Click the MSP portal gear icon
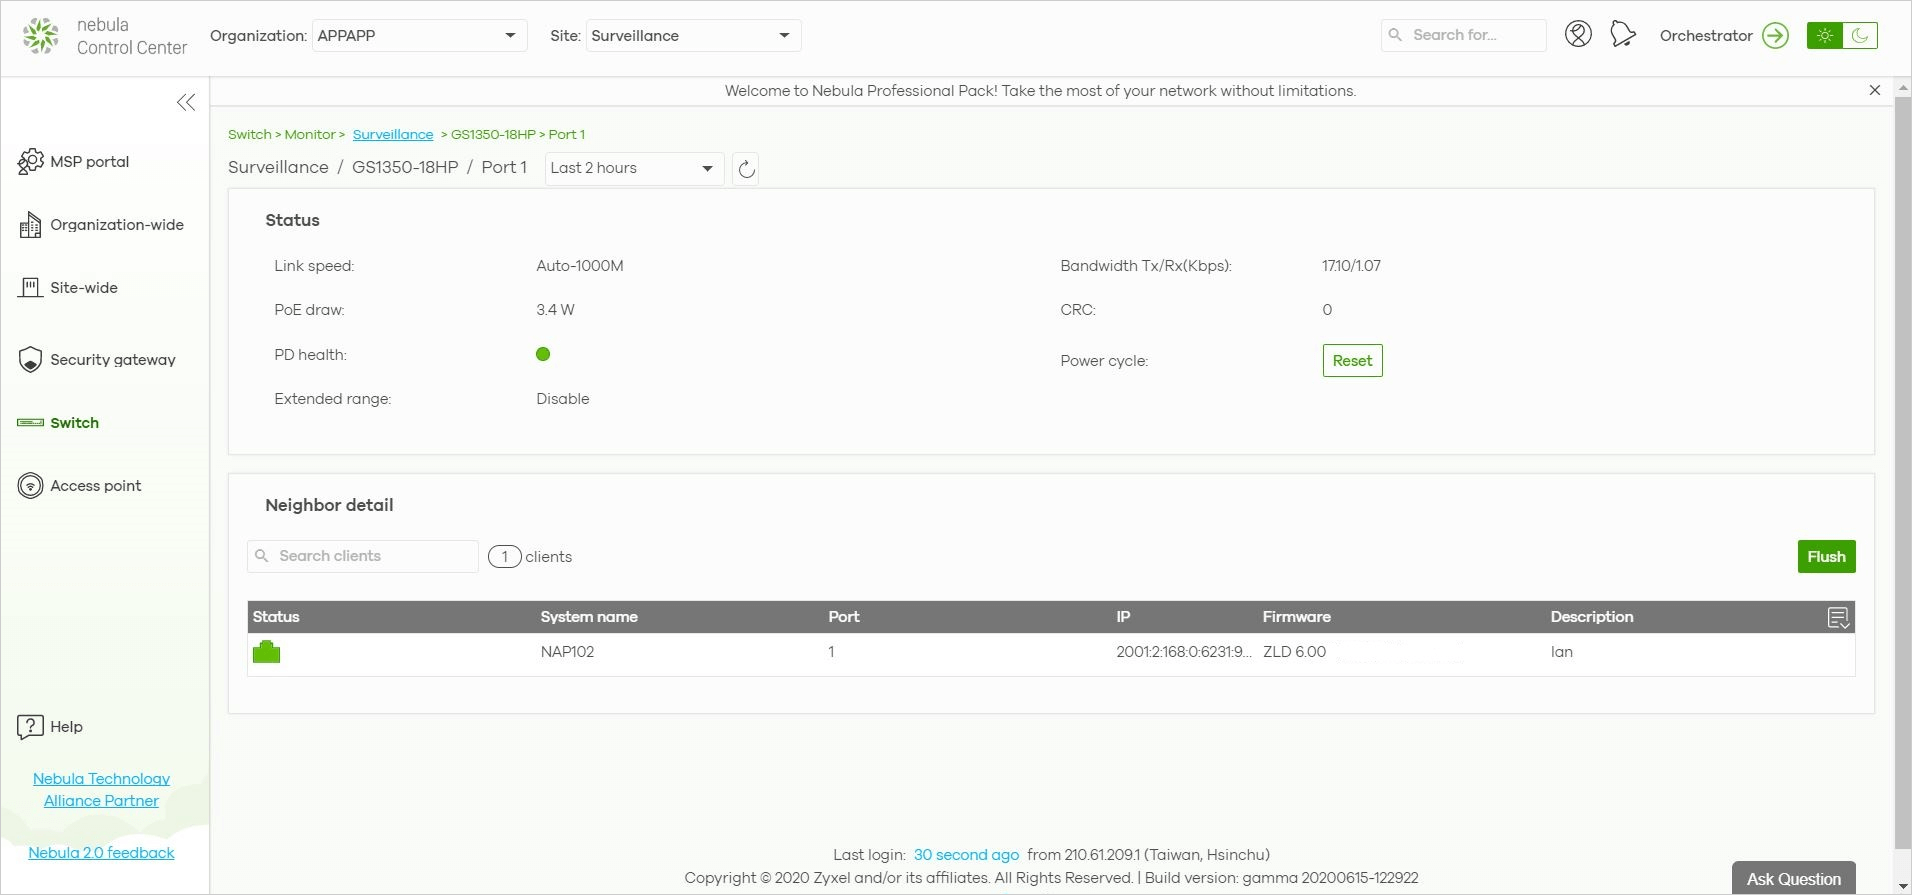 click(x=31, y=162)
